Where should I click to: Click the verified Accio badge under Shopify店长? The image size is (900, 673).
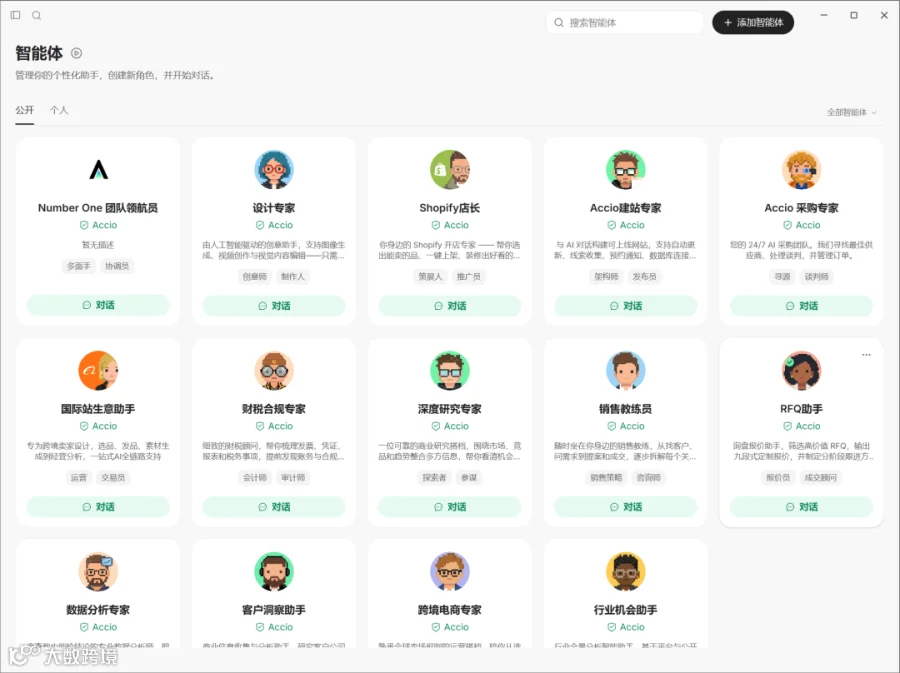click(450, 225)
